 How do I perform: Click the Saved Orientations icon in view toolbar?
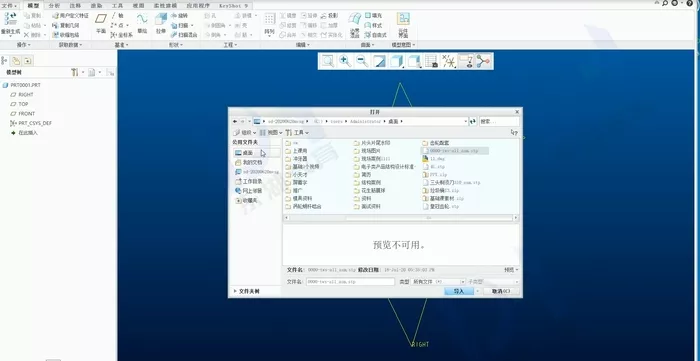tap(414, 61)
